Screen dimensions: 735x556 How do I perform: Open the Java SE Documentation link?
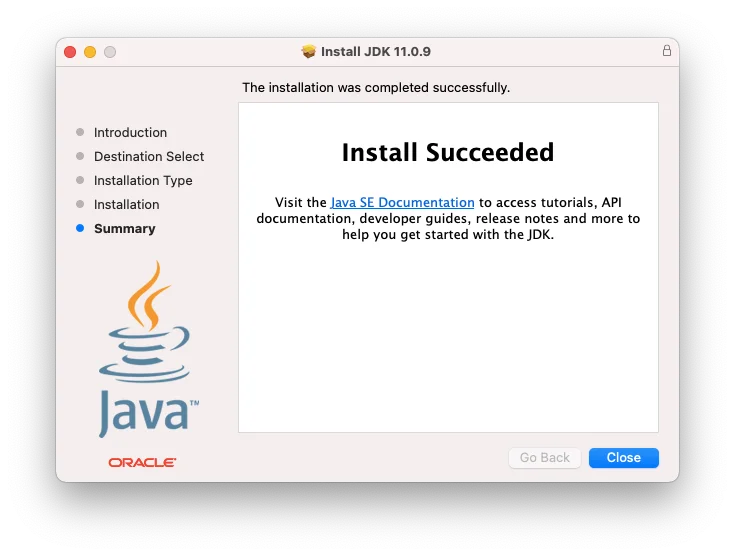pyautogui.click(x=402, y=202)
